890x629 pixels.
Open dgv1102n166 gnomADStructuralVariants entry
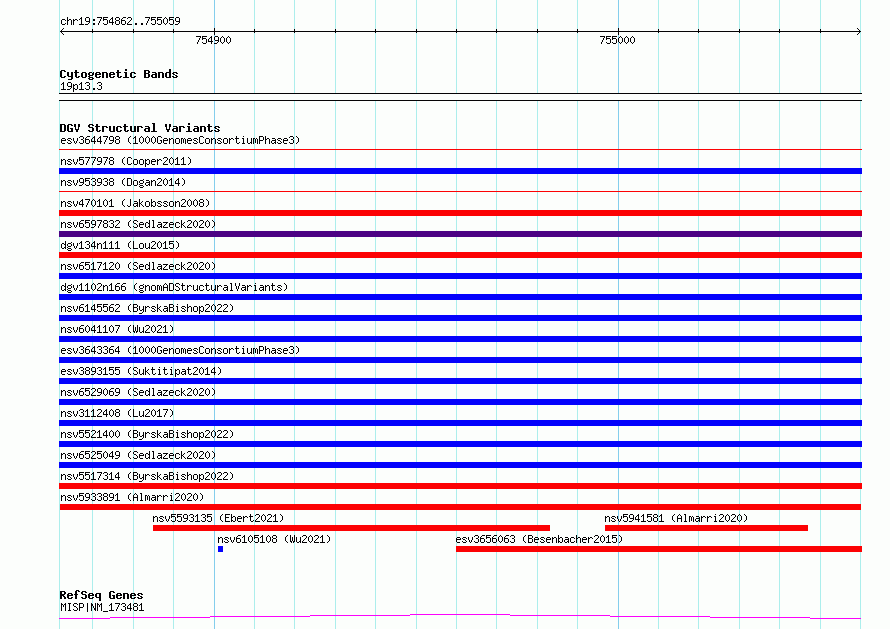(x=174, y=287)
